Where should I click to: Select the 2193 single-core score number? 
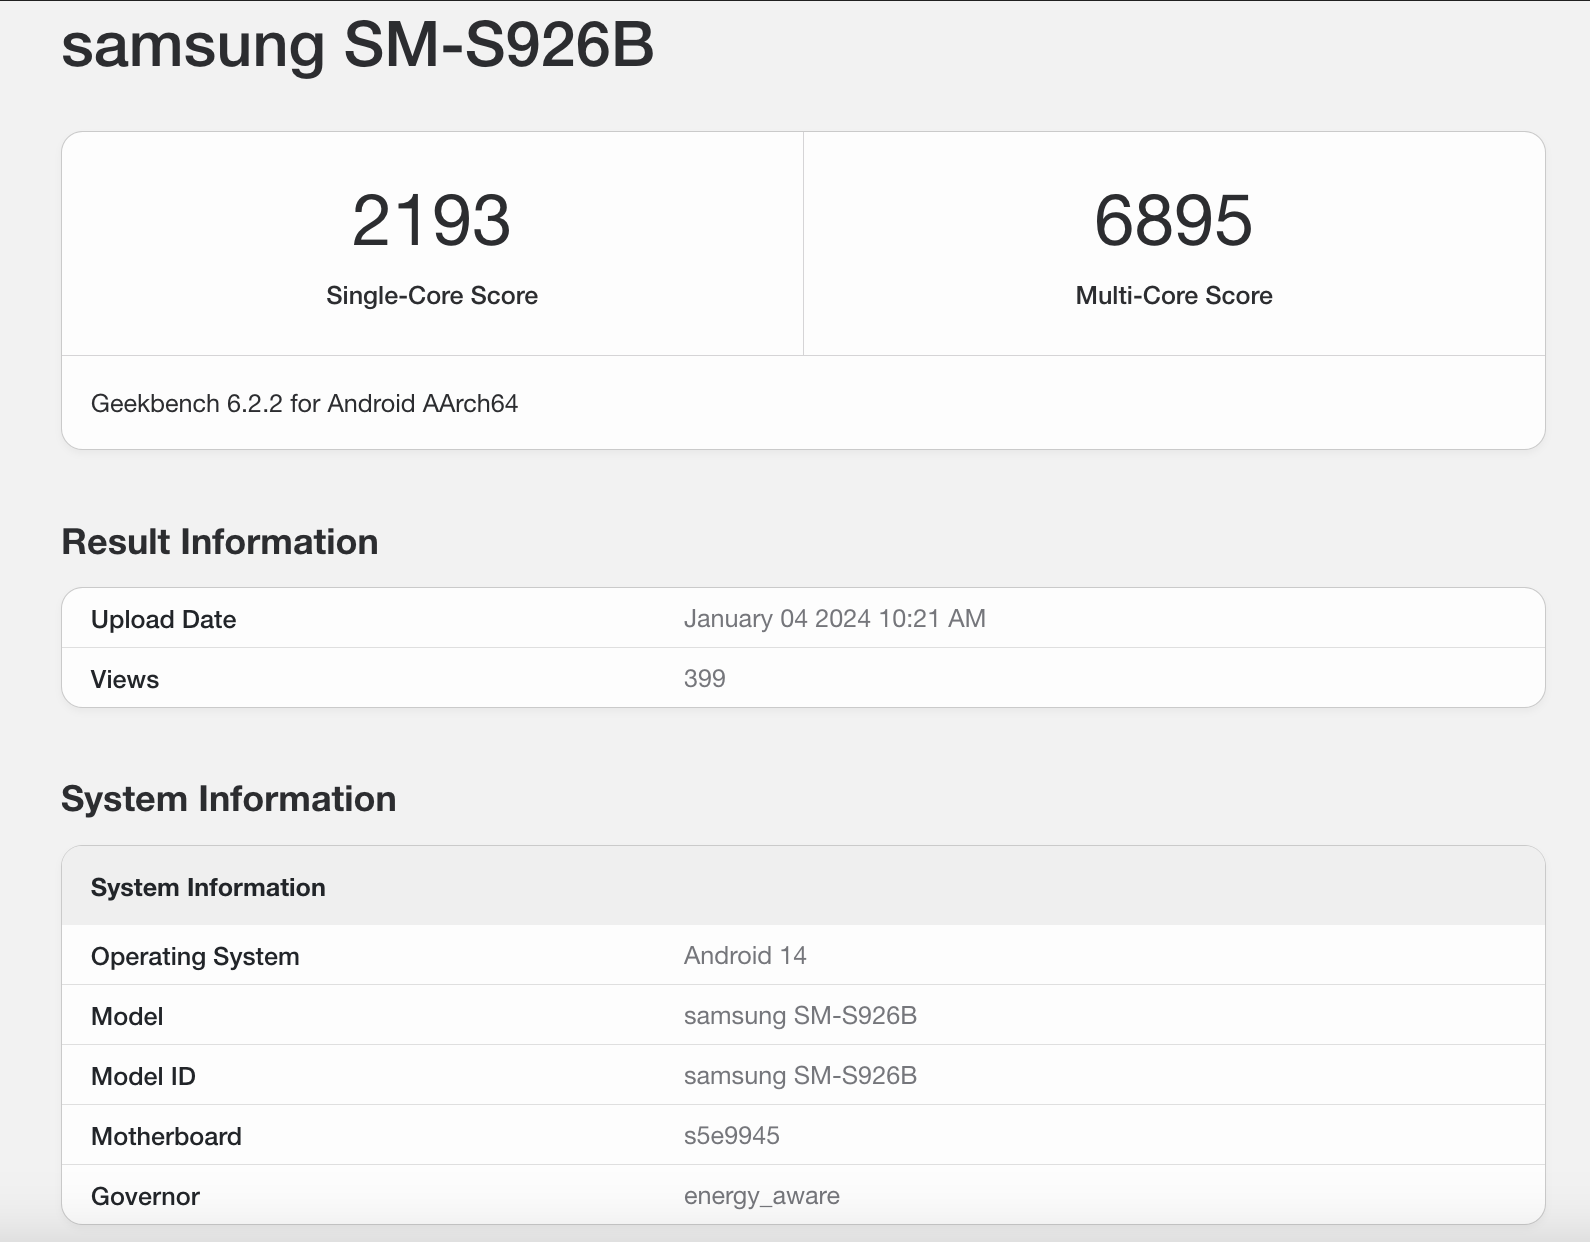tap(431, 221)
